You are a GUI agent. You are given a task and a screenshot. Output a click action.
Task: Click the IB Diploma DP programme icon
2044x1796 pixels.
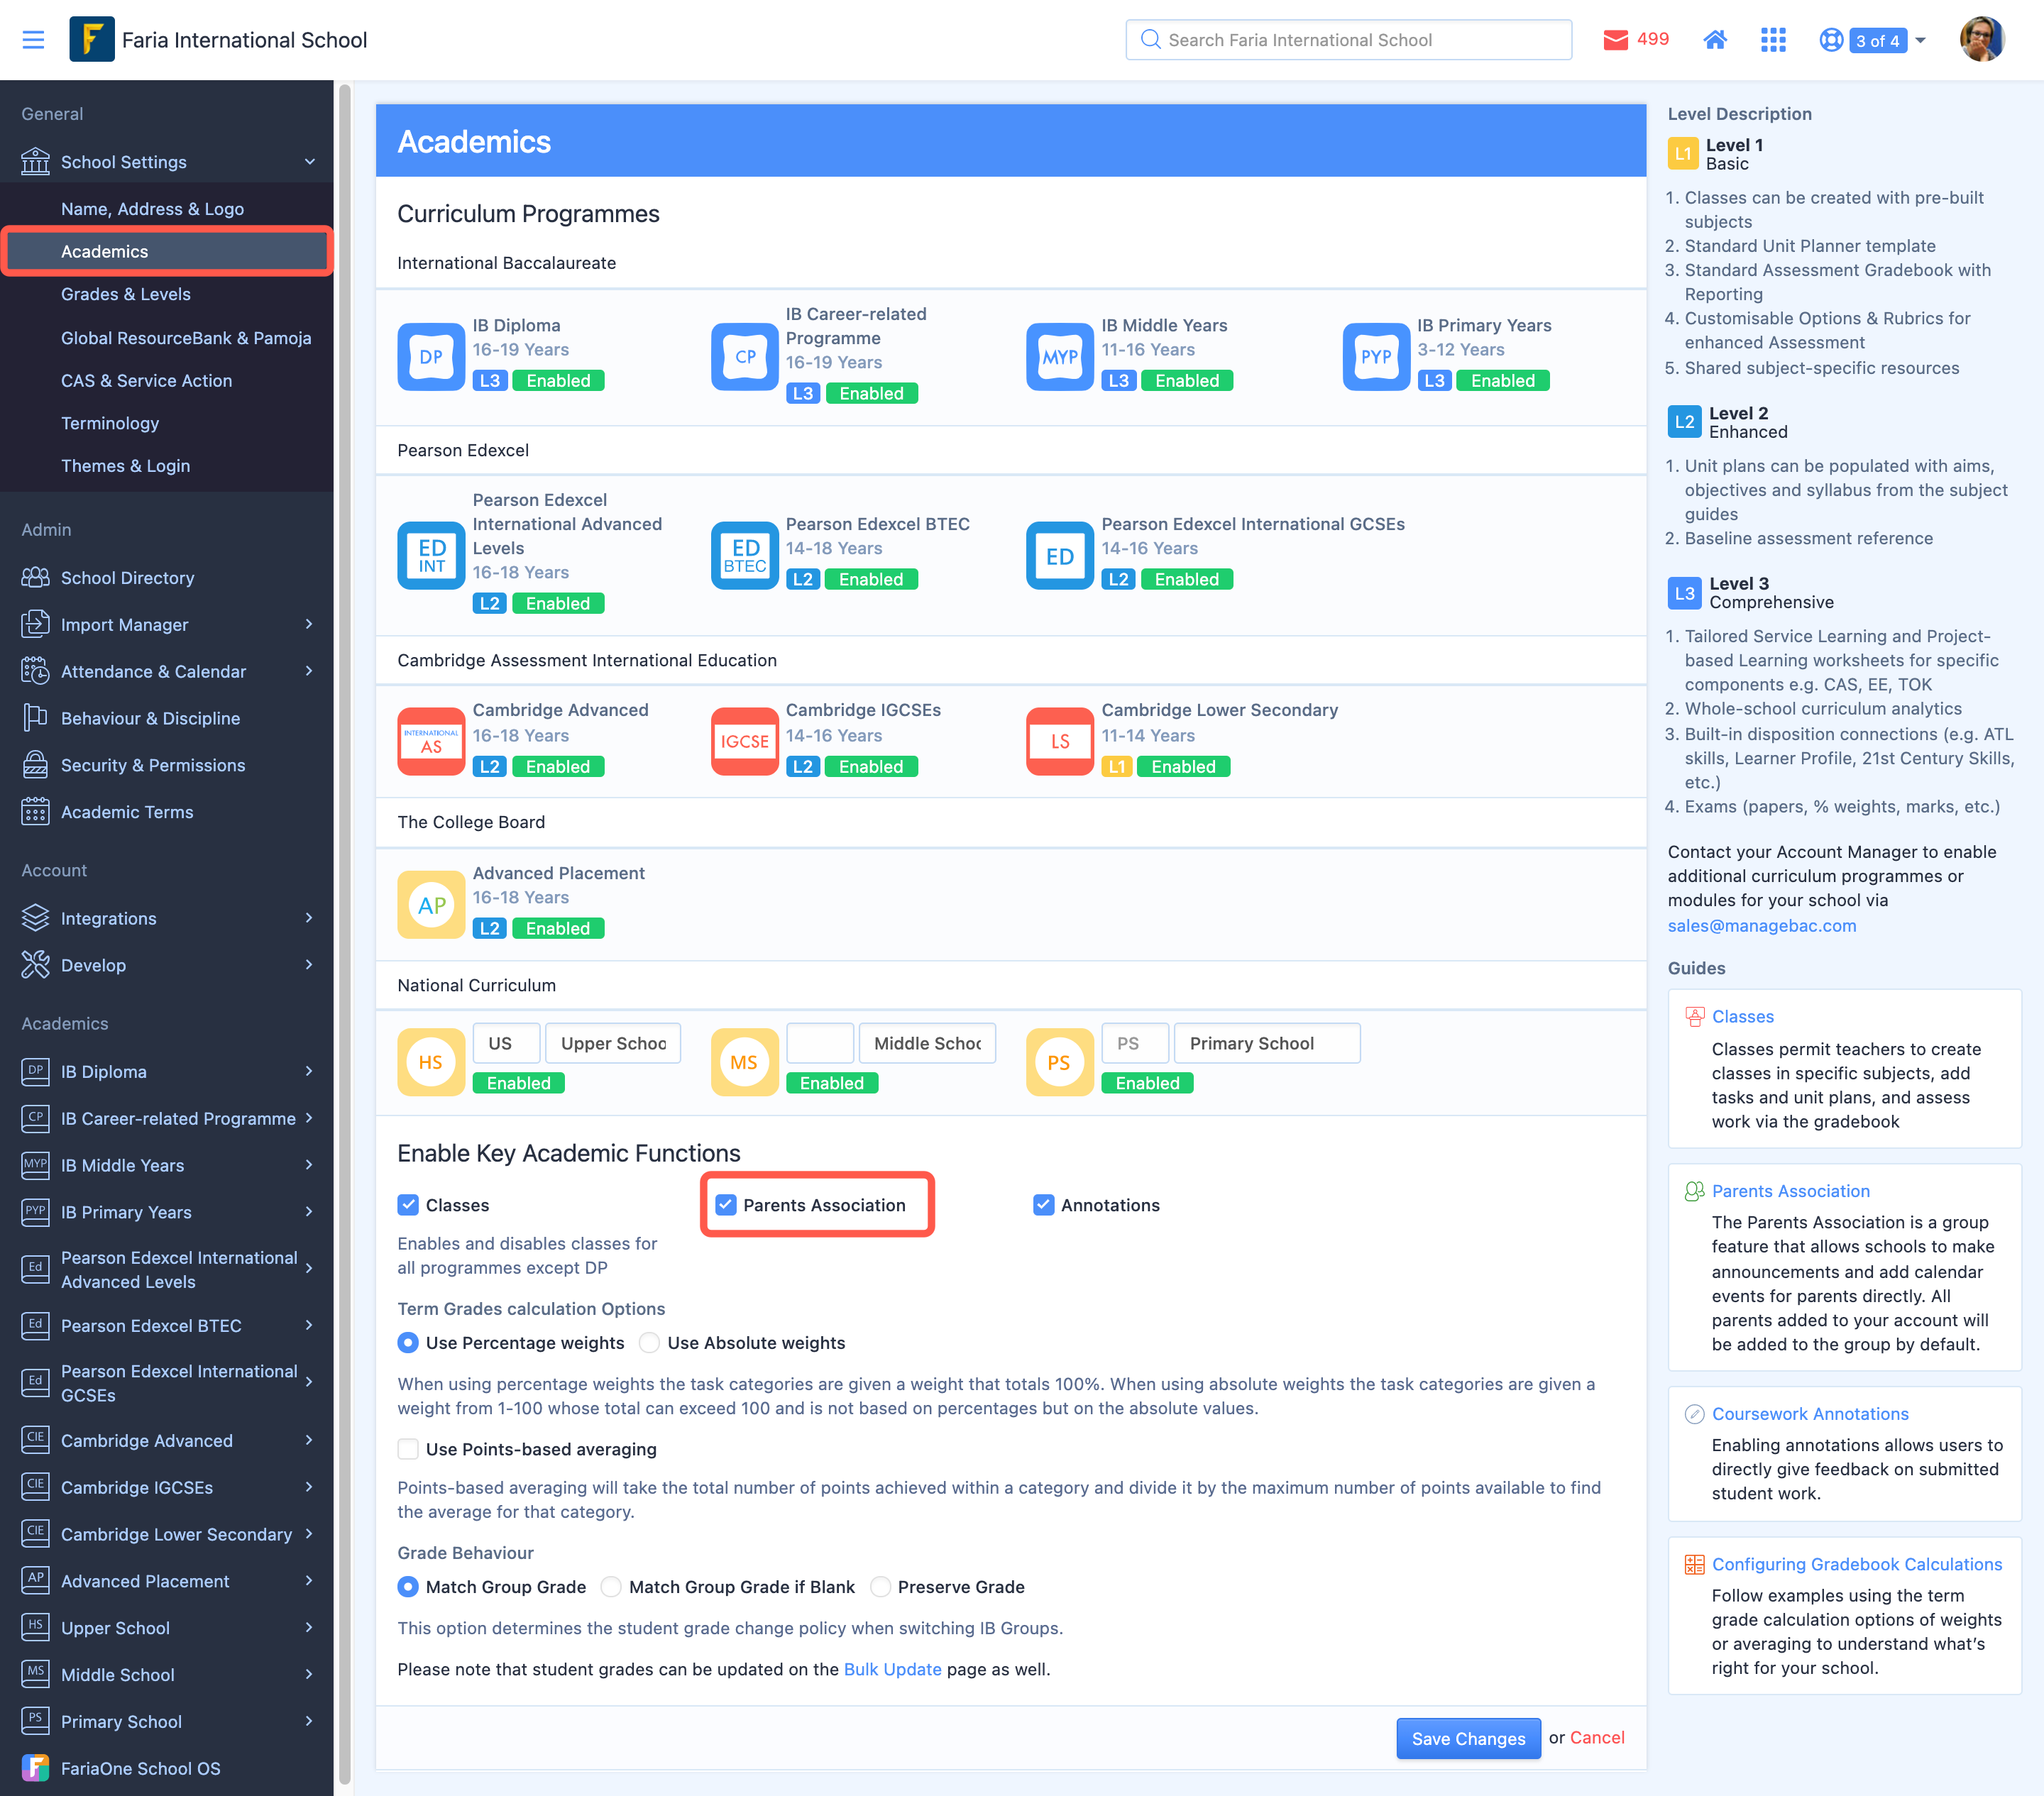click(x=431, y=356)
